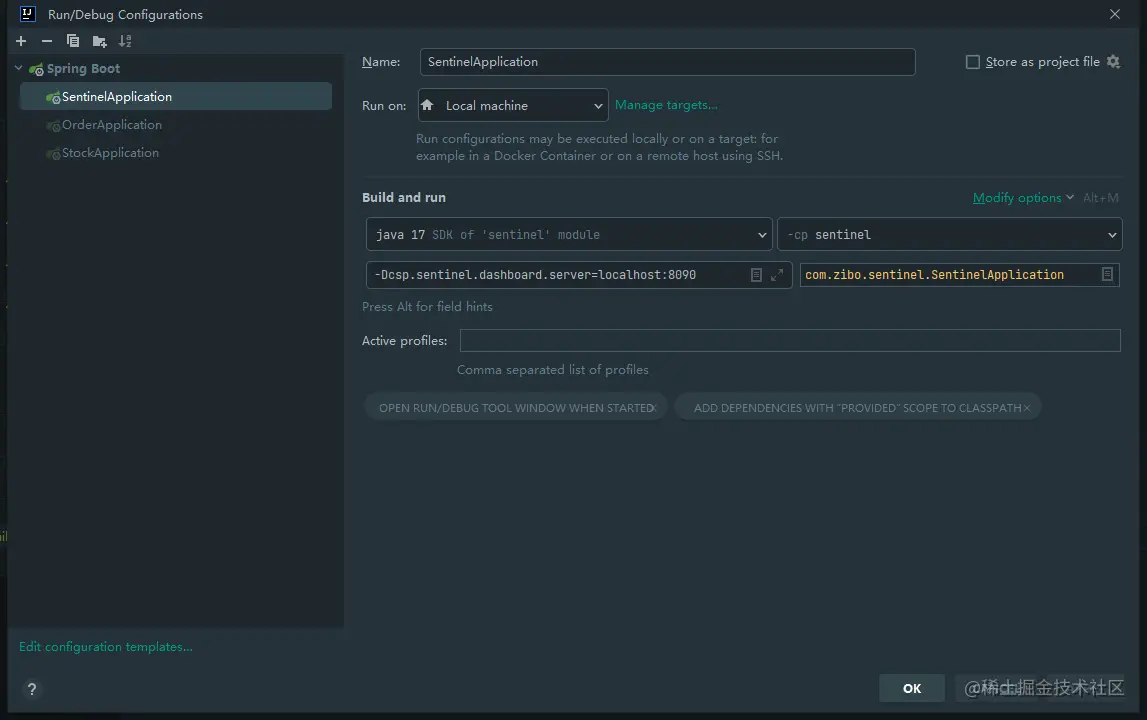Open the java 17 SDK dropdown
Screen dimensions: 1147x720
point(569,235)
